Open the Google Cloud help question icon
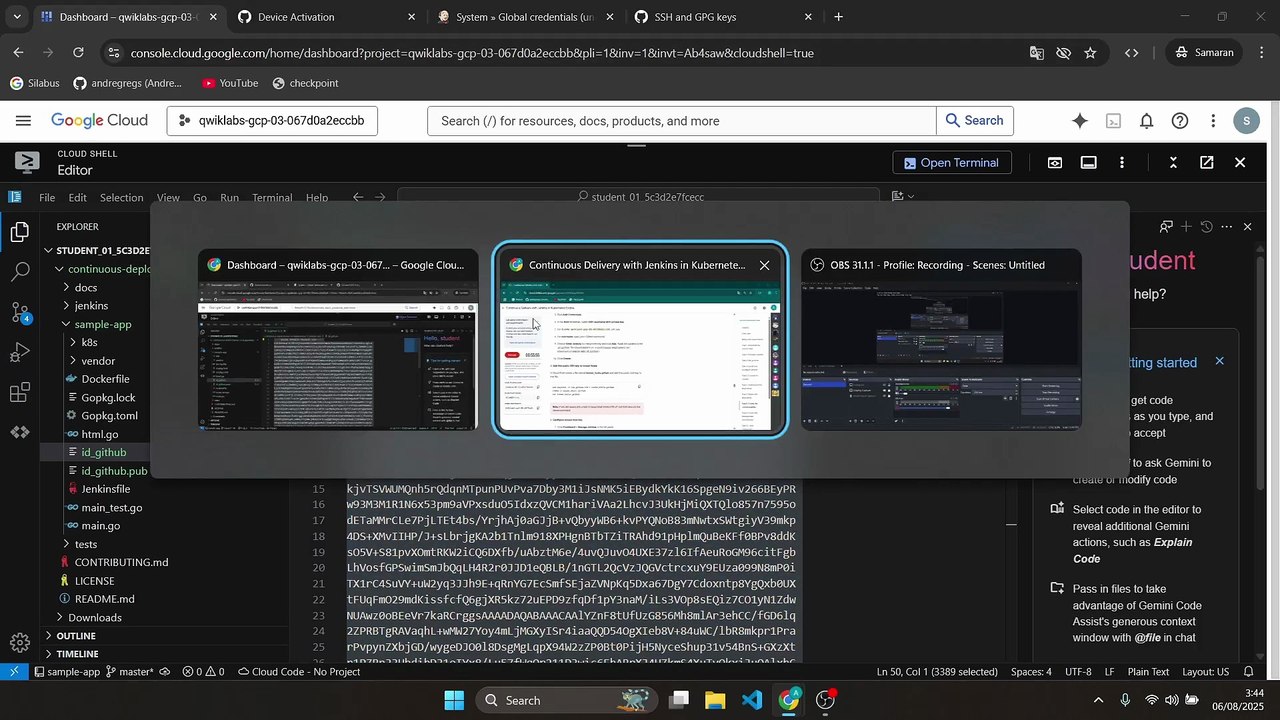The width and height of the screenshot is (1280, 720). [x=1180, y=121]
